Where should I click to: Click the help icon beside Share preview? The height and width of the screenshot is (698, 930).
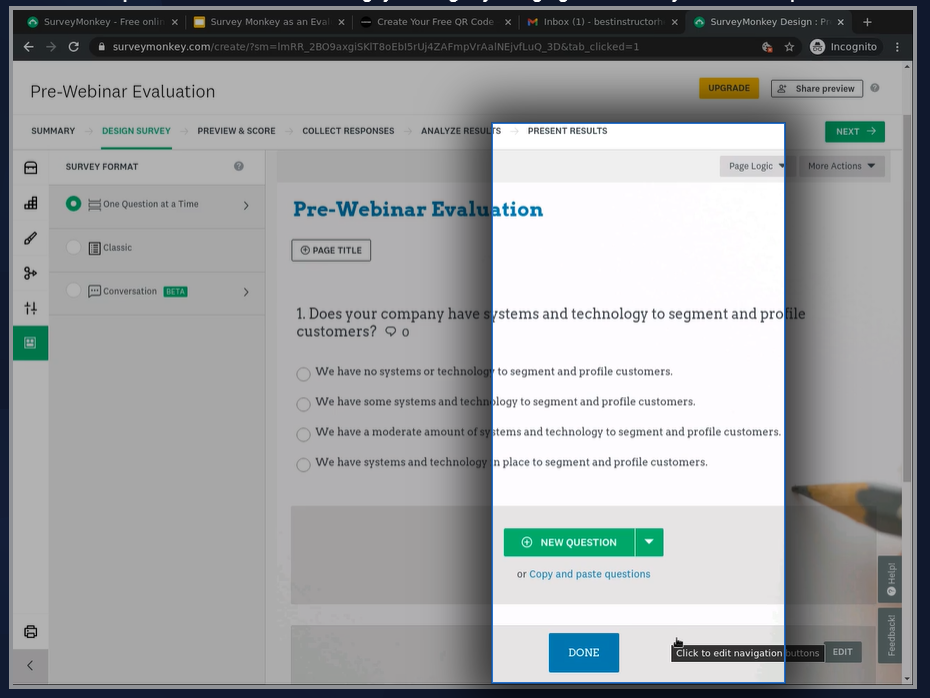875,88
